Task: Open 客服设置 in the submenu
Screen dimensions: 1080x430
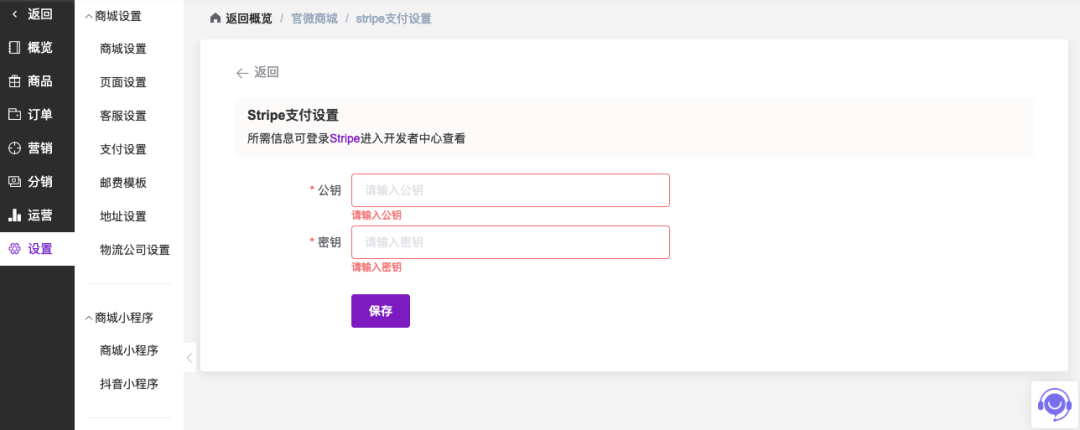Action: coord(123,116)
